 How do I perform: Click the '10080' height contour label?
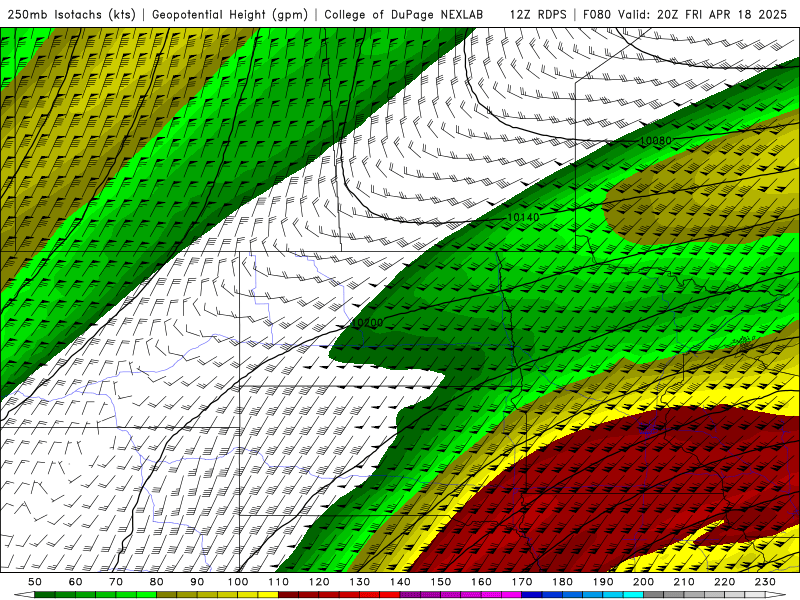coord(656,140)
